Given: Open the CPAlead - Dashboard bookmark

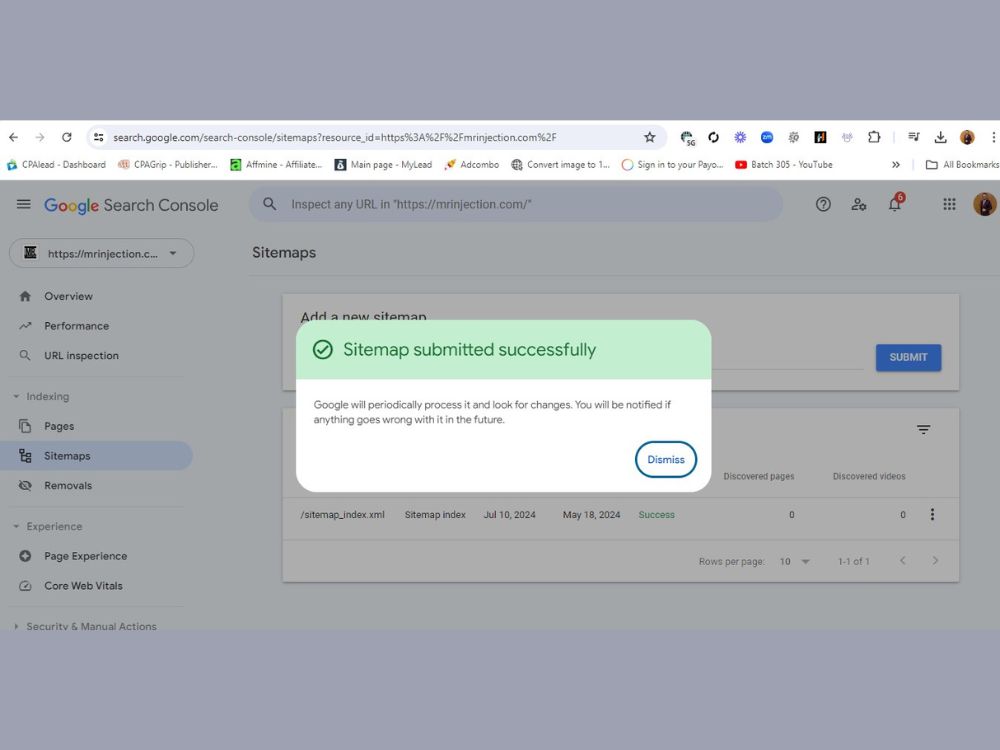Looking at the screenshot, I should click(x=56, y=165).
